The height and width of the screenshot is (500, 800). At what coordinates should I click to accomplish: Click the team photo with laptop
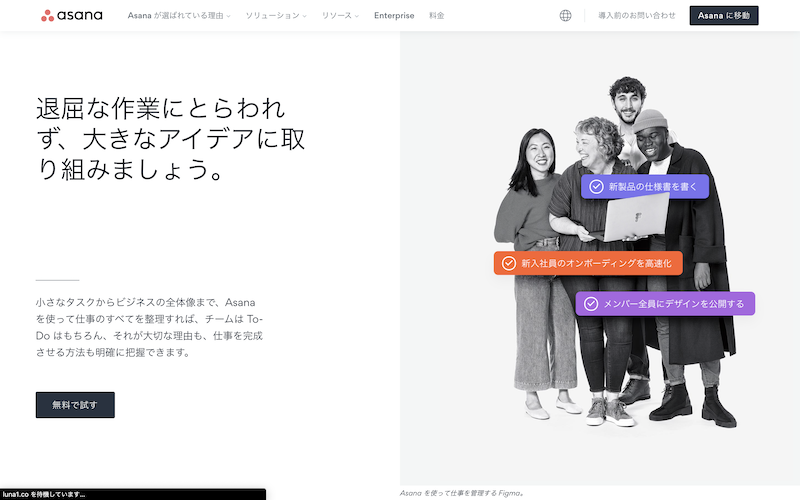615,253
